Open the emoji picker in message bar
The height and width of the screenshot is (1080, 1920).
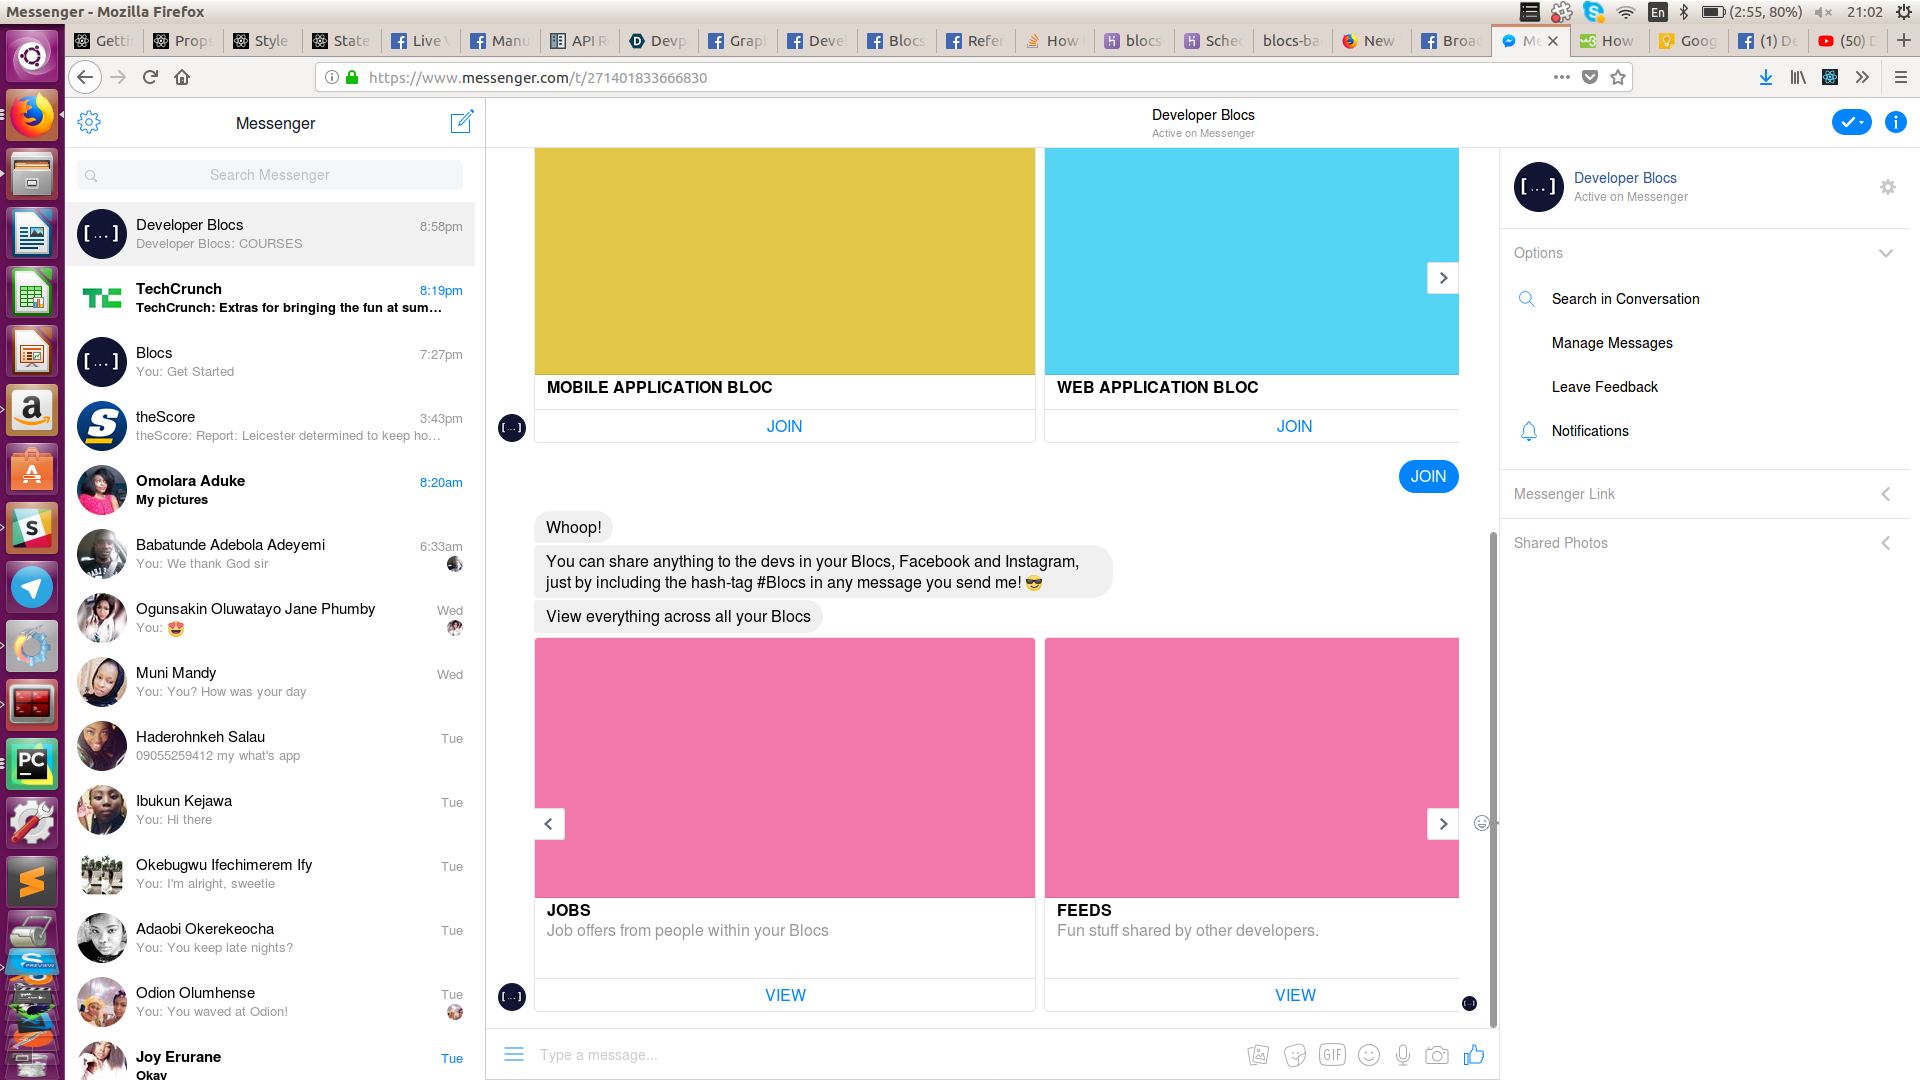1369,1055
